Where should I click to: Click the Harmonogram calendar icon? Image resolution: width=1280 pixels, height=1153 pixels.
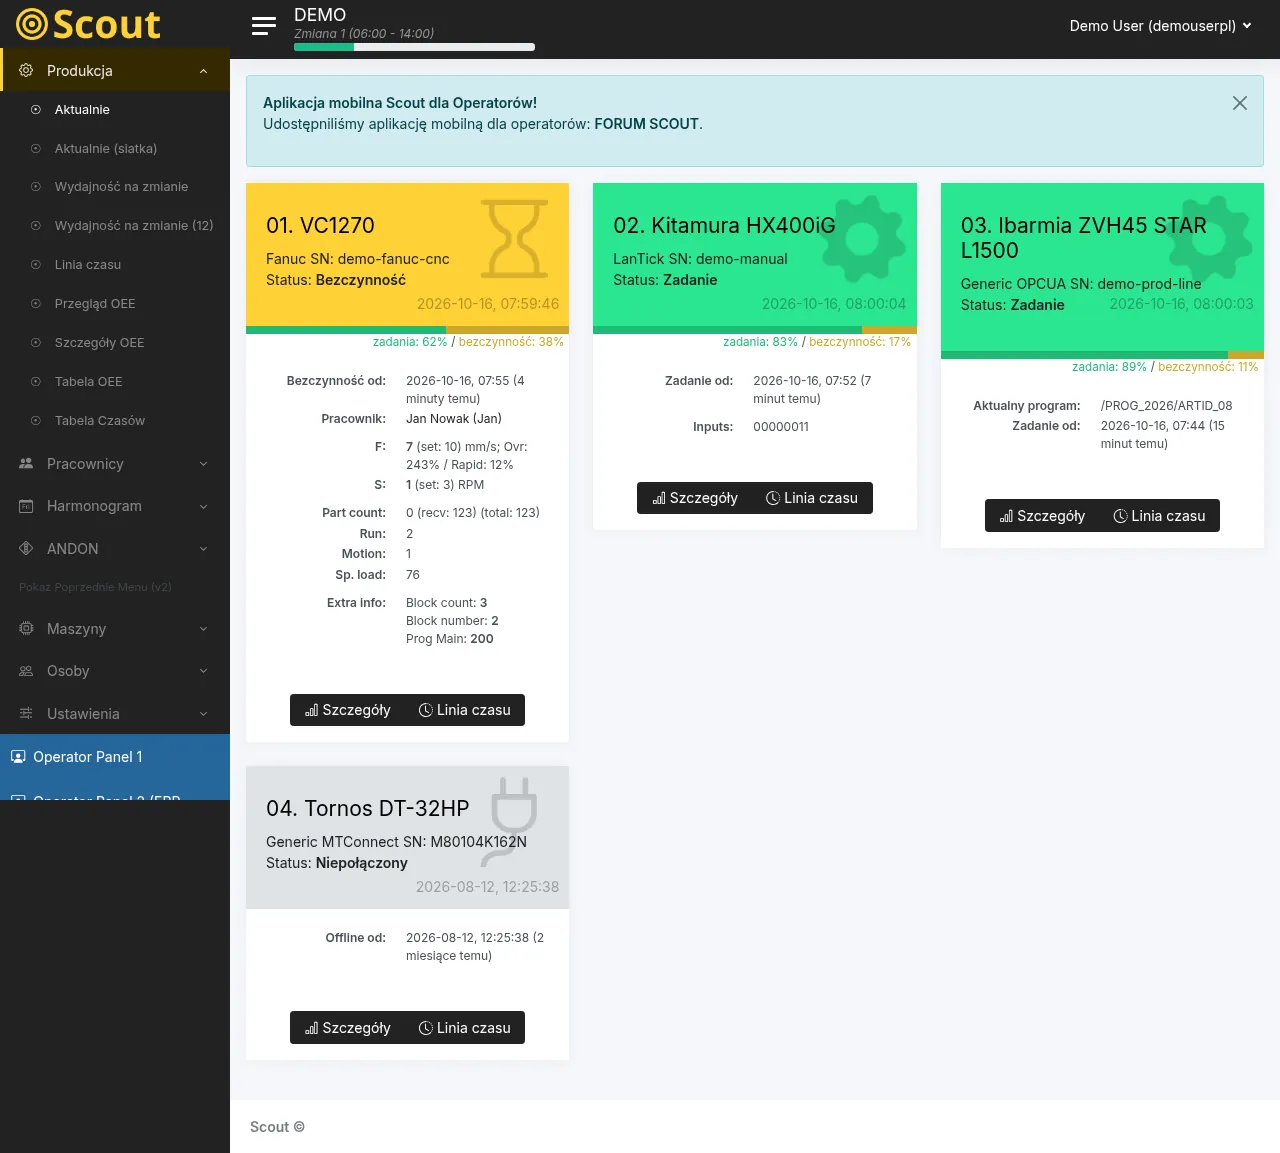[27, 506]
